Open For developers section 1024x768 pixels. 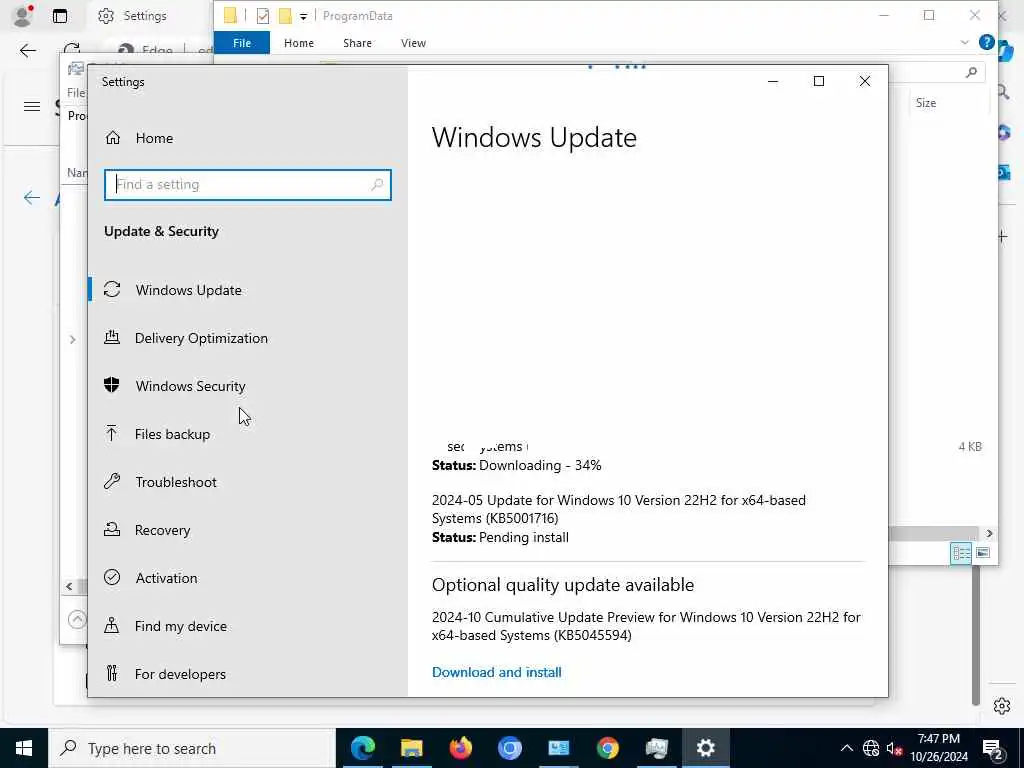(180, 674)
